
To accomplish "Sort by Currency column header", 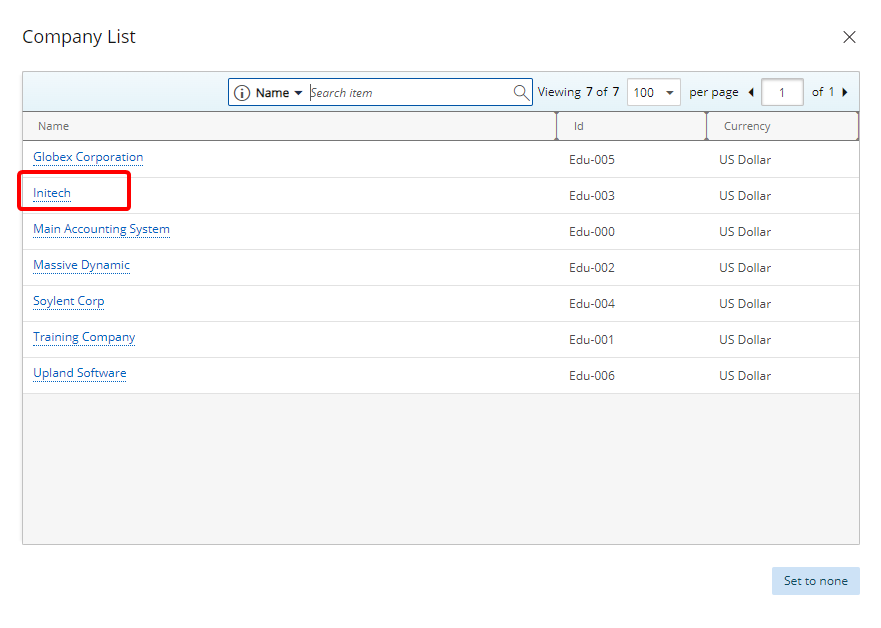I will 783,126.
